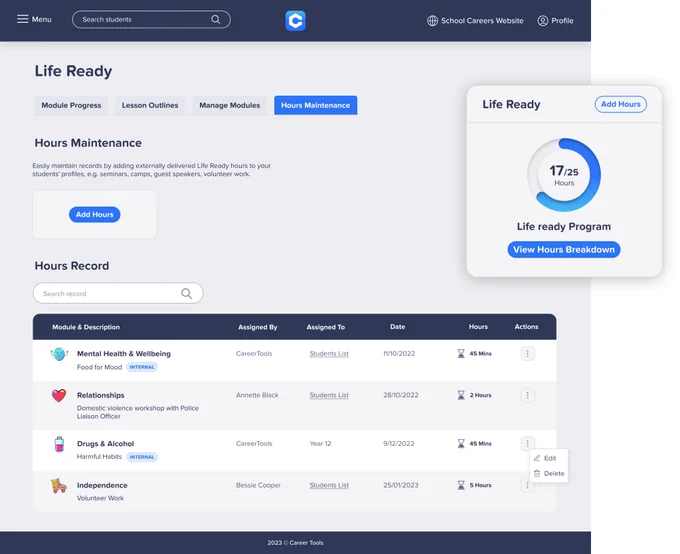Viewport: 680px width, 554px height.
Task: Click the Drugs & Alcohol module title
Action: 105,444
